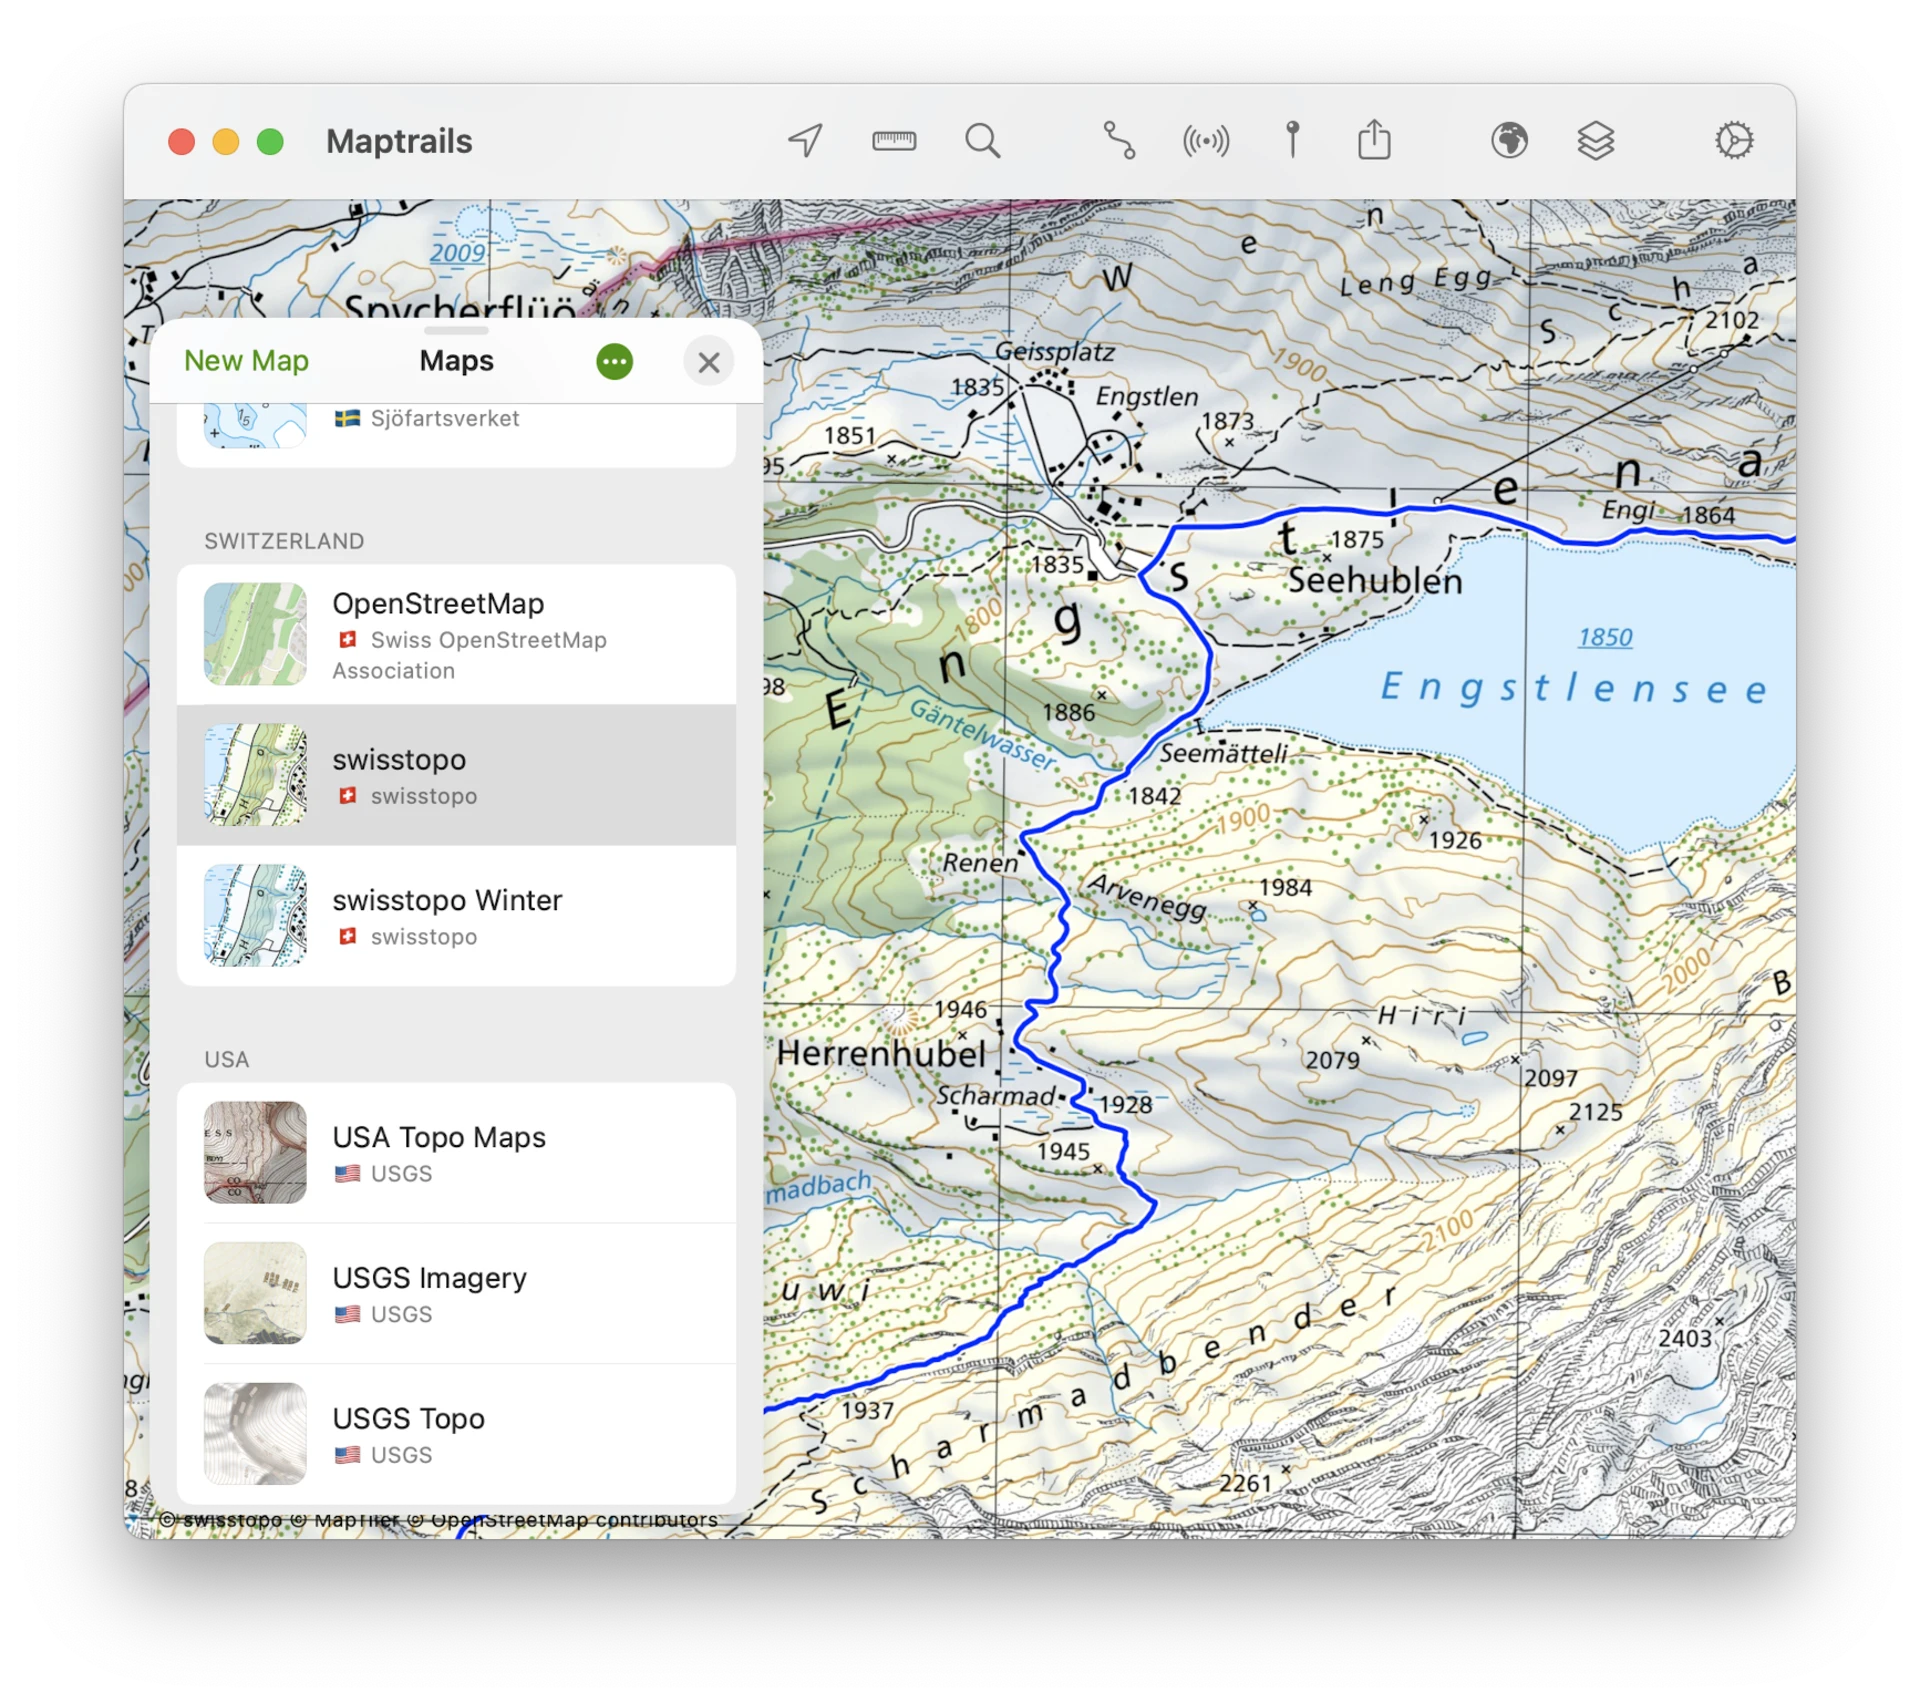The width and height of the screenshot is (1920, 1703).
Task: Click the globe maps icon
Action: point(1509,141)
